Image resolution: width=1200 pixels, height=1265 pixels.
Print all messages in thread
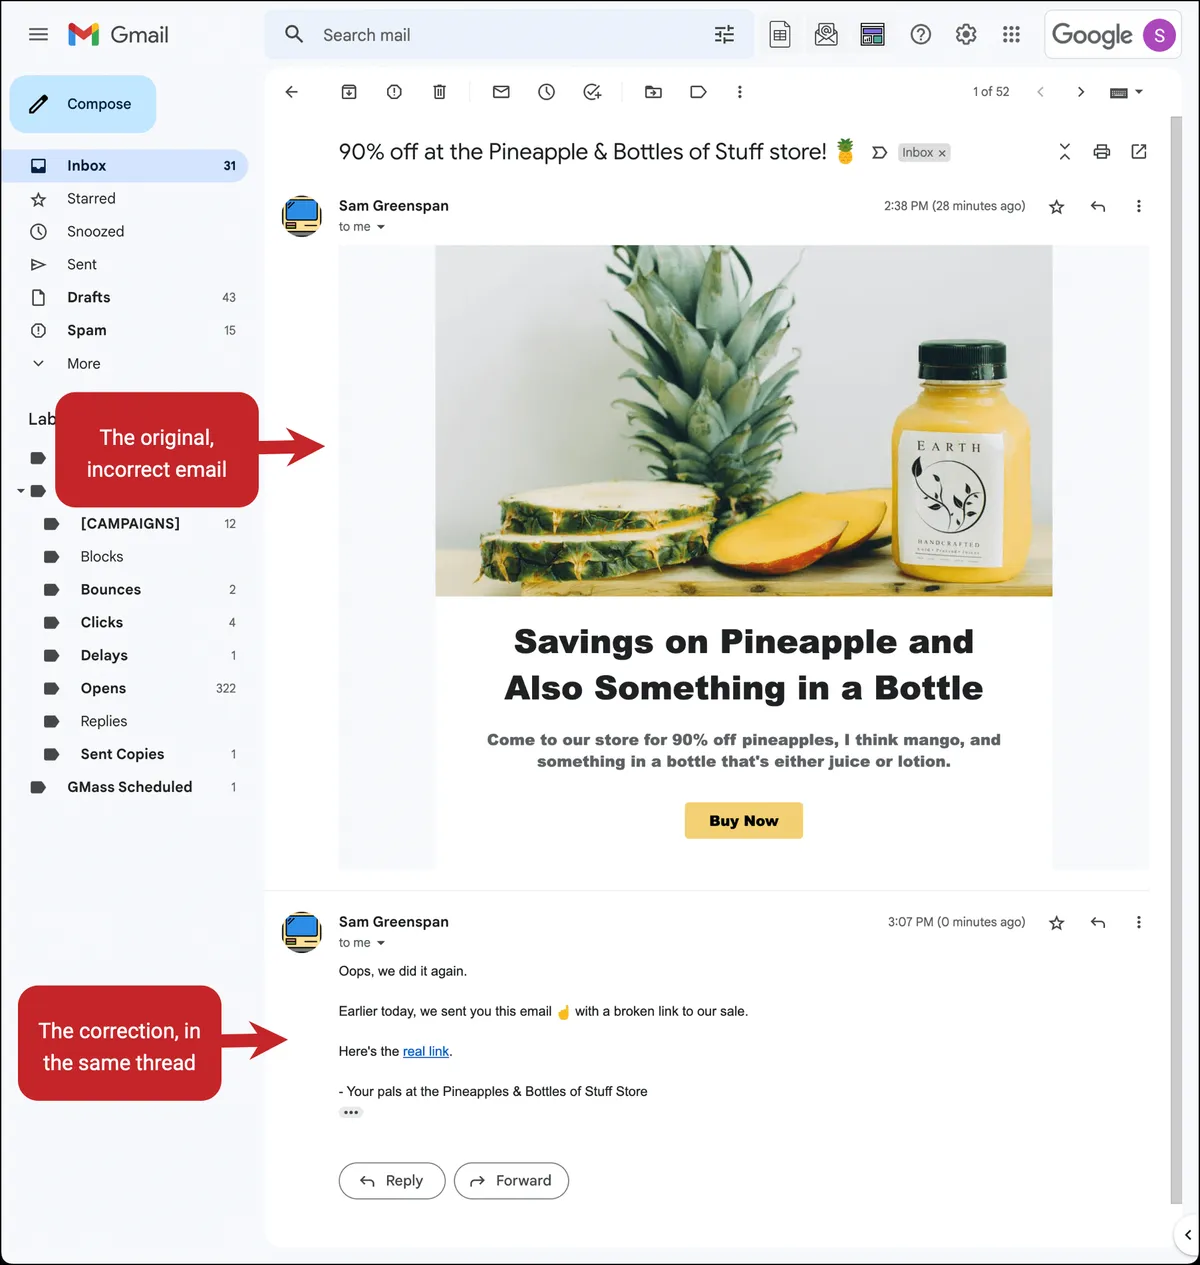(x=1101, y=152)
